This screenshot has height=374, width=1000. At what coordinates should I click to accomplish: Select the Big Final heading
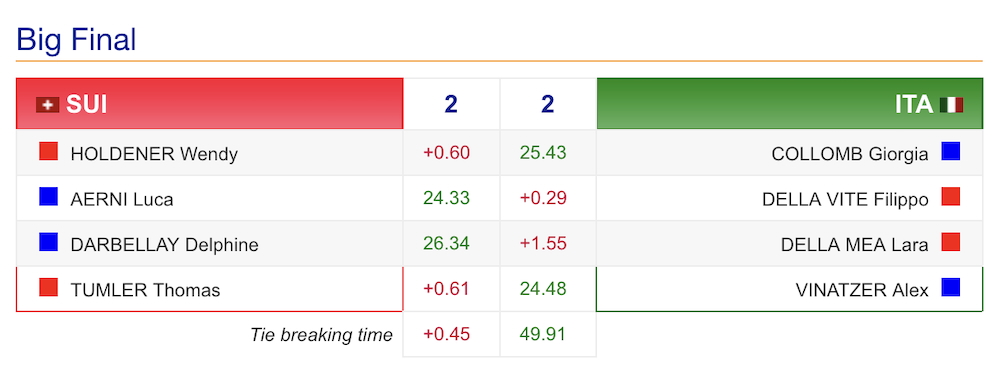tap(76, 40)
